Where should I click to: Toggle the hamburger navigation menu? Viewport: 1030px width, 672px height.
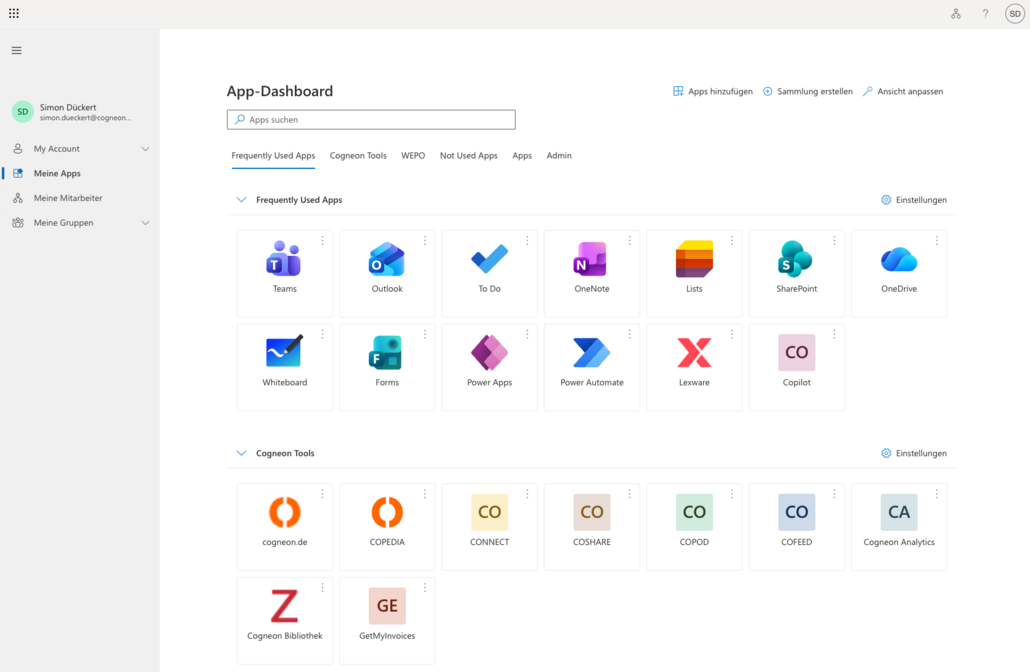coord(17,50)
